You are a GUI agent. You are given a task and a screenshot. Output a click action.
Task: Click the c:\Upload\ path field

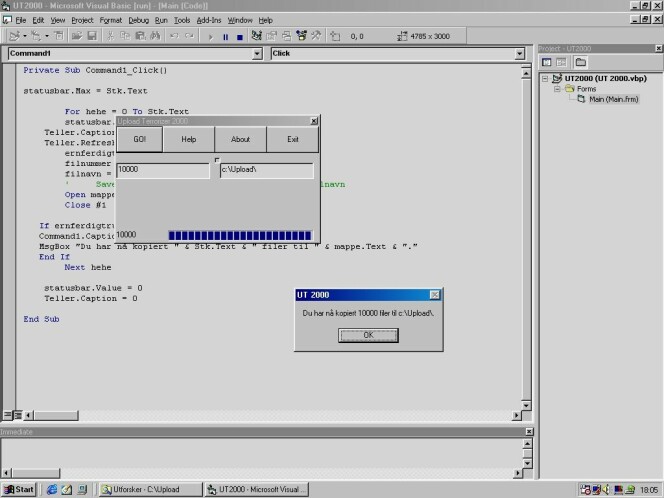267,170
